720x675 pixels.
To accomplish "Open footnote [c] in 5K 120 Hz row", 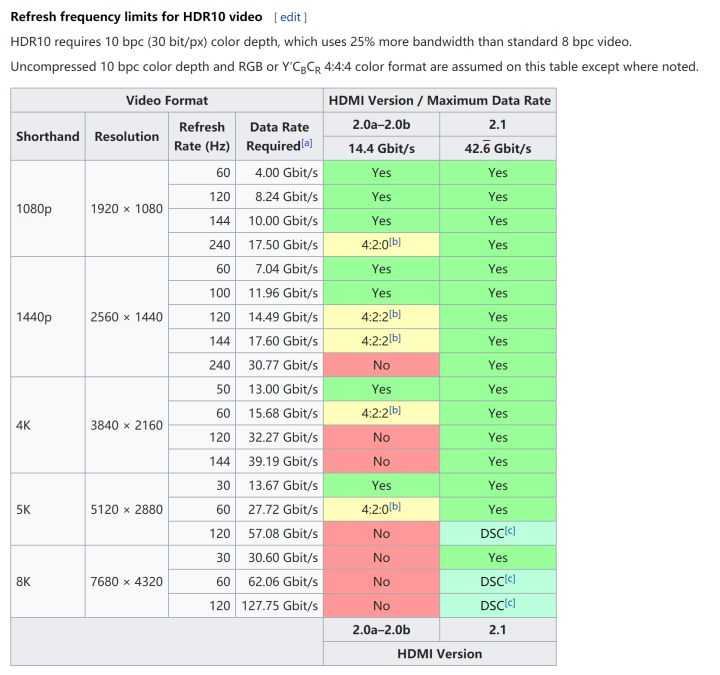I will coord(510,530).
